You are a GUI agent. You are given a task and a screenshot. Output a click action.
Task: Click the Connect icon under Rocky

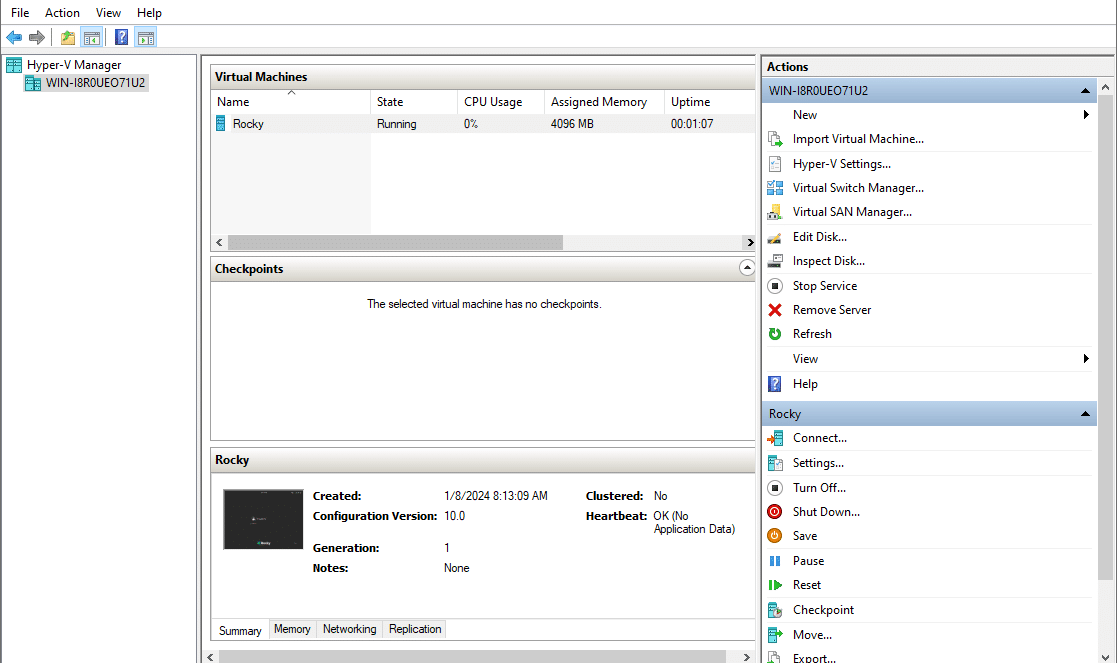pyautogui.click(x=775, y=438)
